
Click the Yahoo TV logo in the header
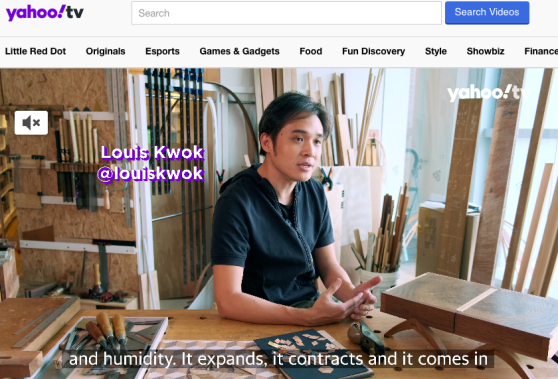point(45,13)
